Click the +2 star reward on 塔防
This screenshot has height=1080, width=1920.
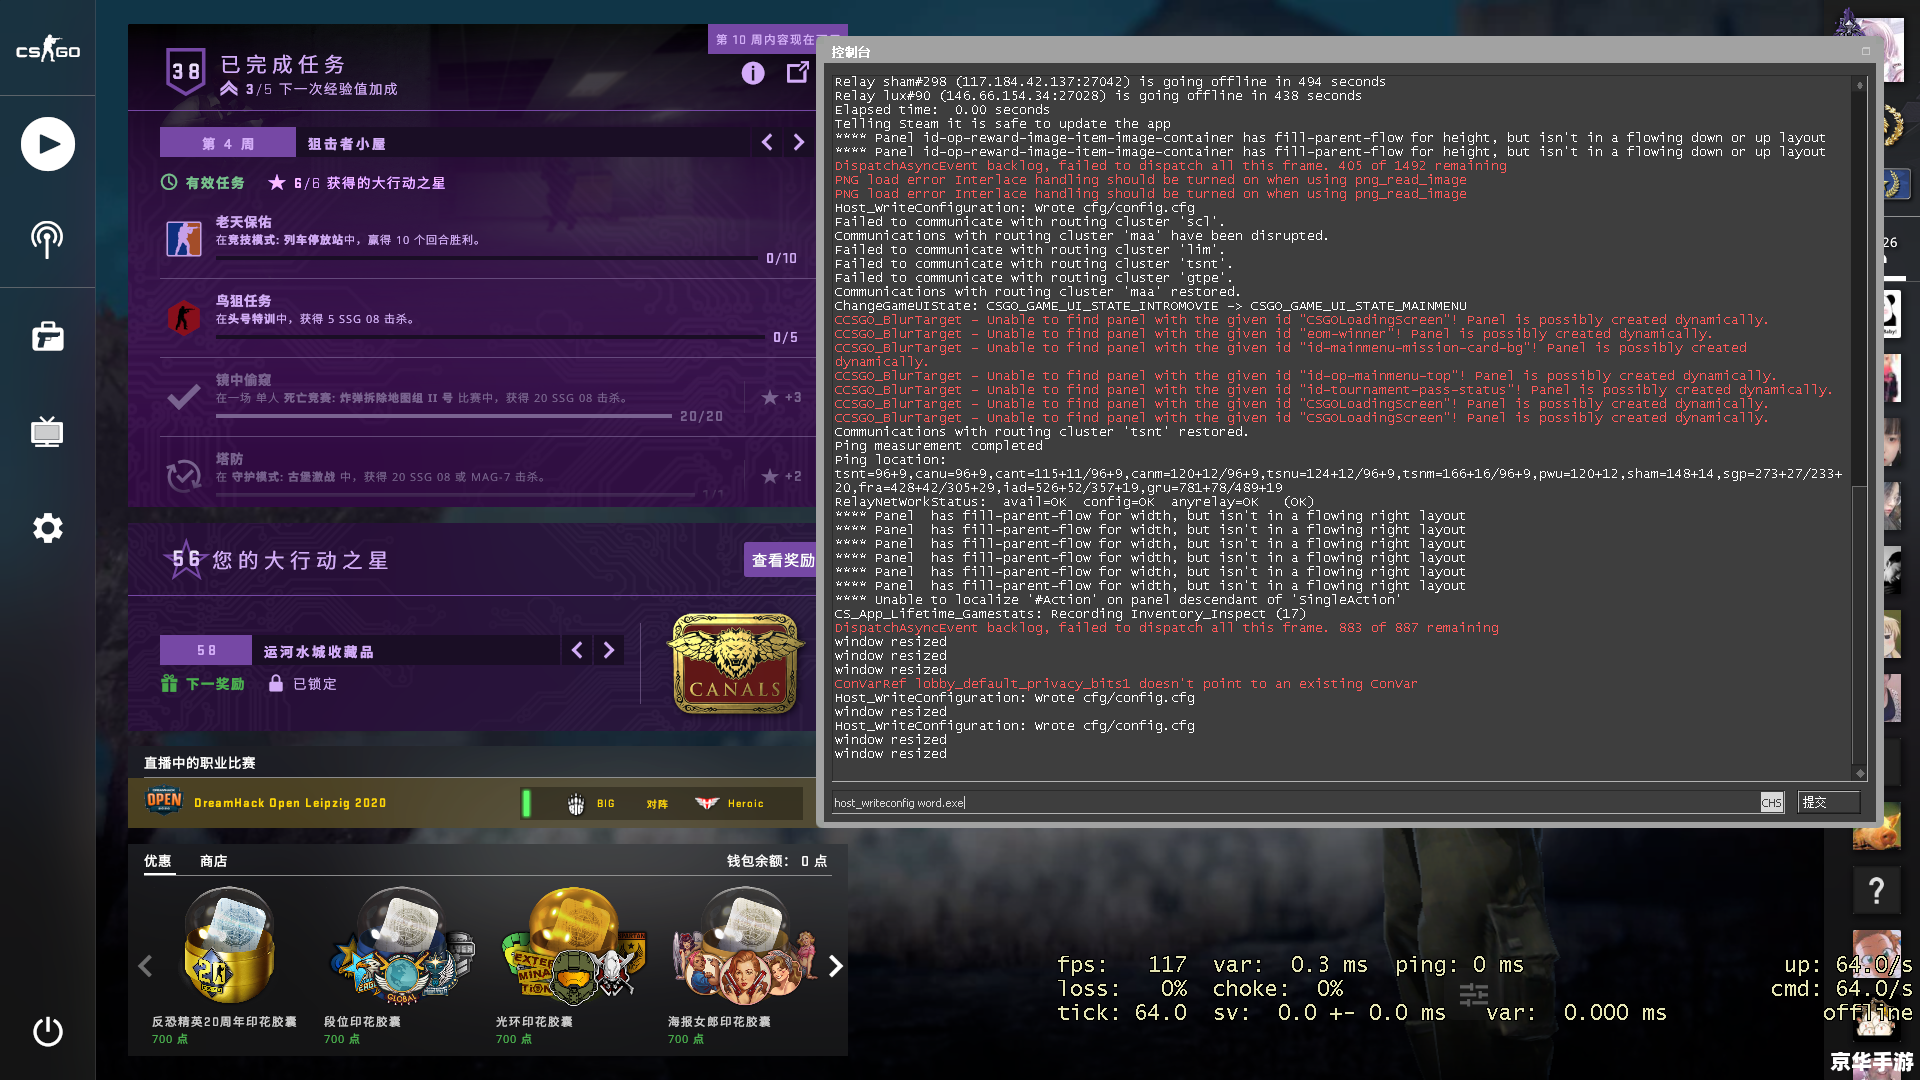point(781,476)
